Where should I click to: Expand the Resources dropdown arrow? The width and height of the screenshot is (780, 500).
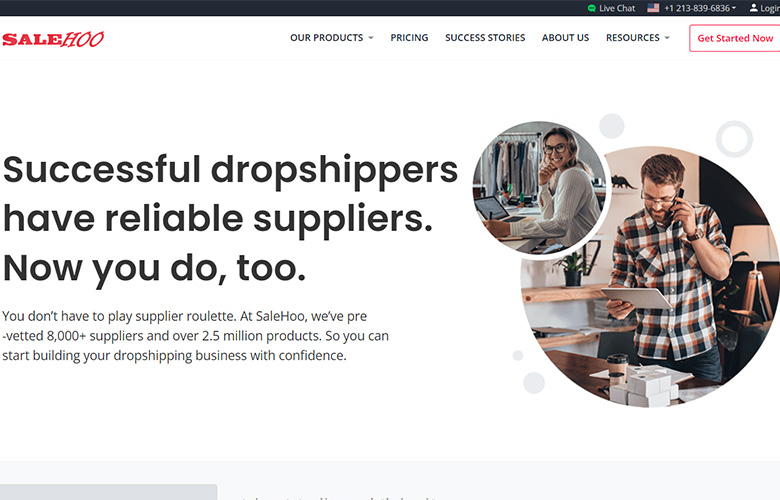(667, 38)
